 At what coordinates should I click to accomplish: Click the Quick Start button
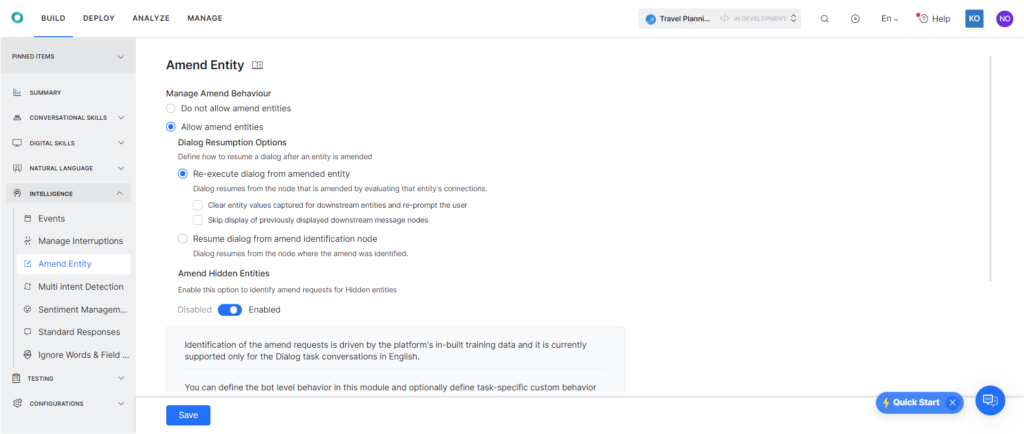point(910,402)
